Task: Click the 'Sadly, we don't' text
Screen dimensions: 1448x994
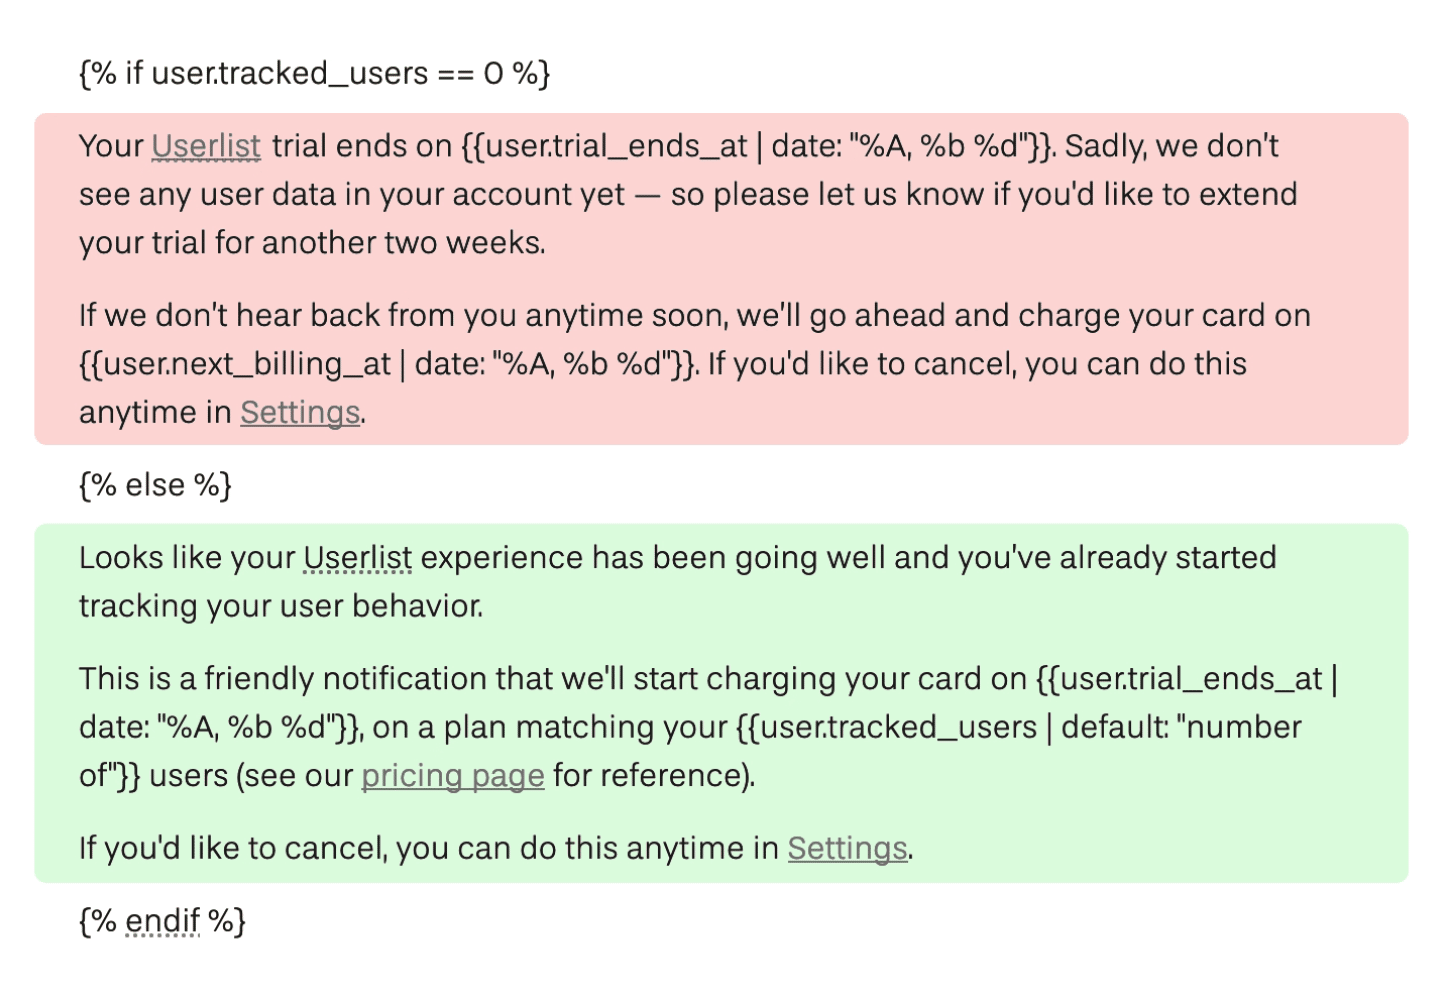Action: pos(1172,147)
